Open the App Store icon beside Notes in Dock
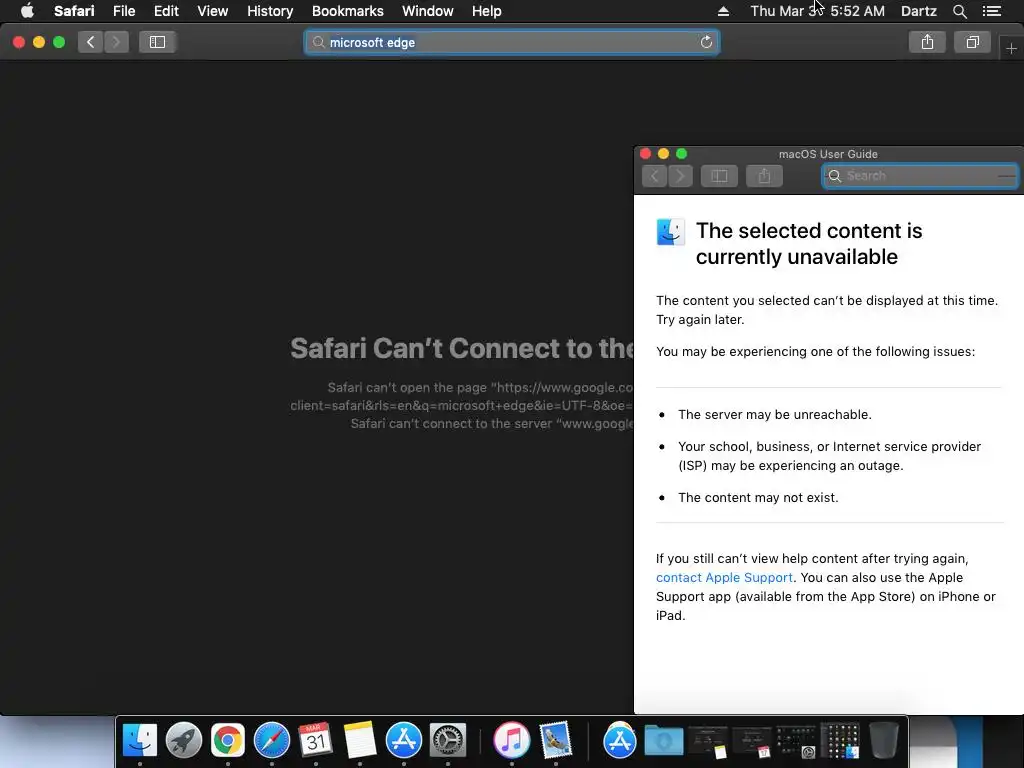The image size is (1024, 768). pos(404,741)
